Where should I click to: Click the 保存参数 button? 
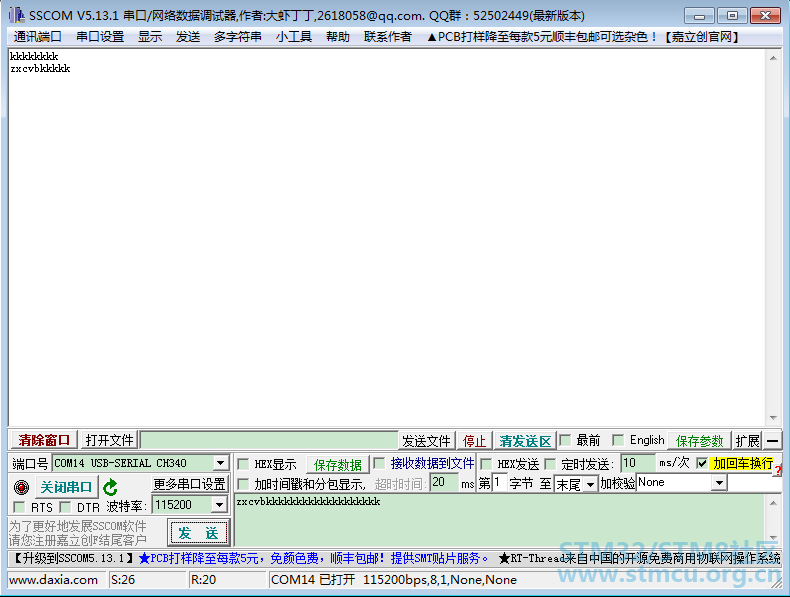click(x=699, y=441)
